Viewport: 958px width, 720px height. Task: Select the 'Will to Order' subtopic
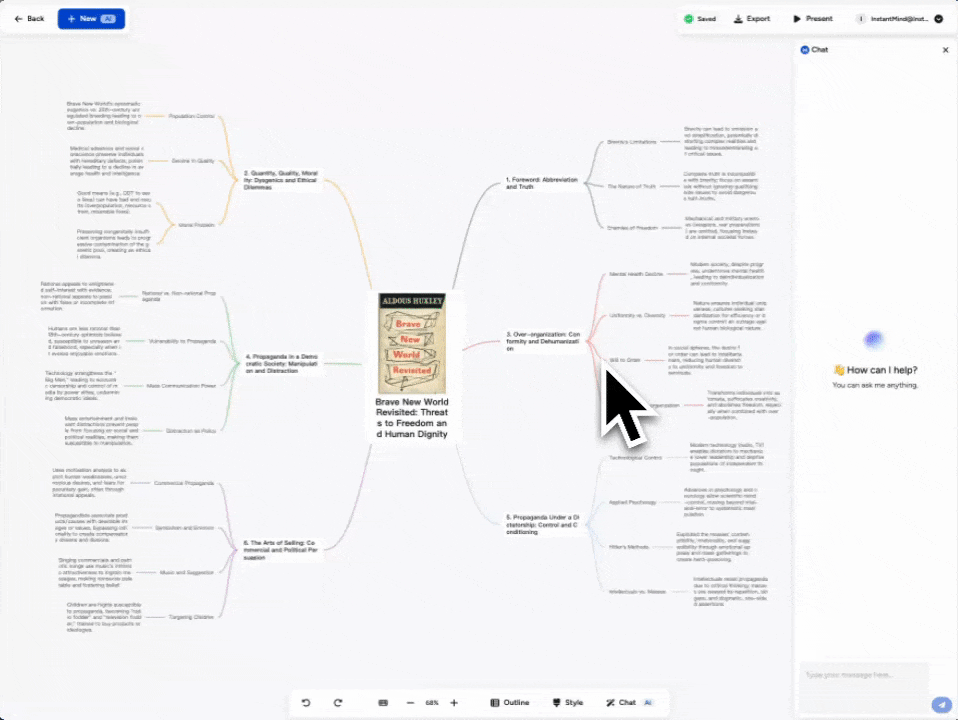click(x=625, y=360)
